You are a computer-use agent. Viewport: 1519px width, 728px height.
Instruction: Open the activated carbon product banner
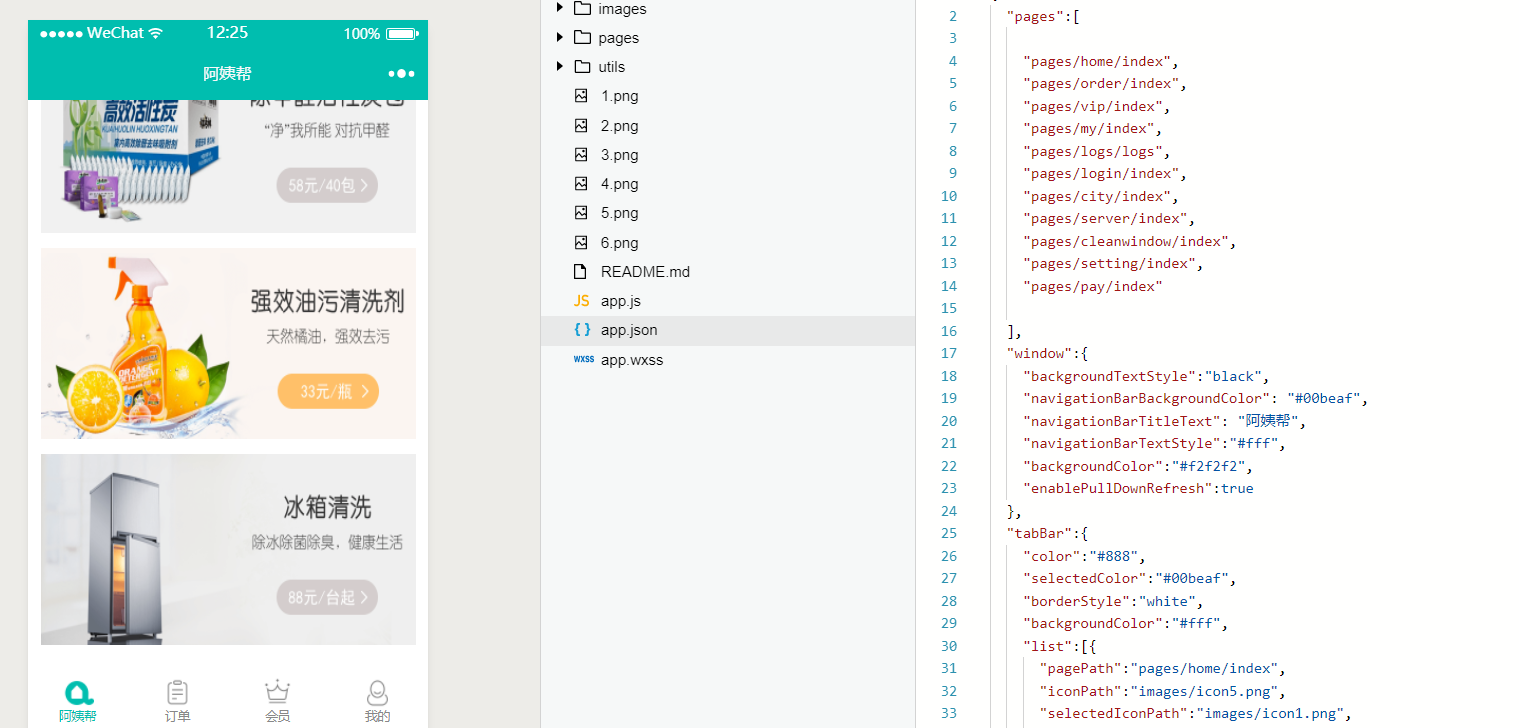[x=228, y=166]
